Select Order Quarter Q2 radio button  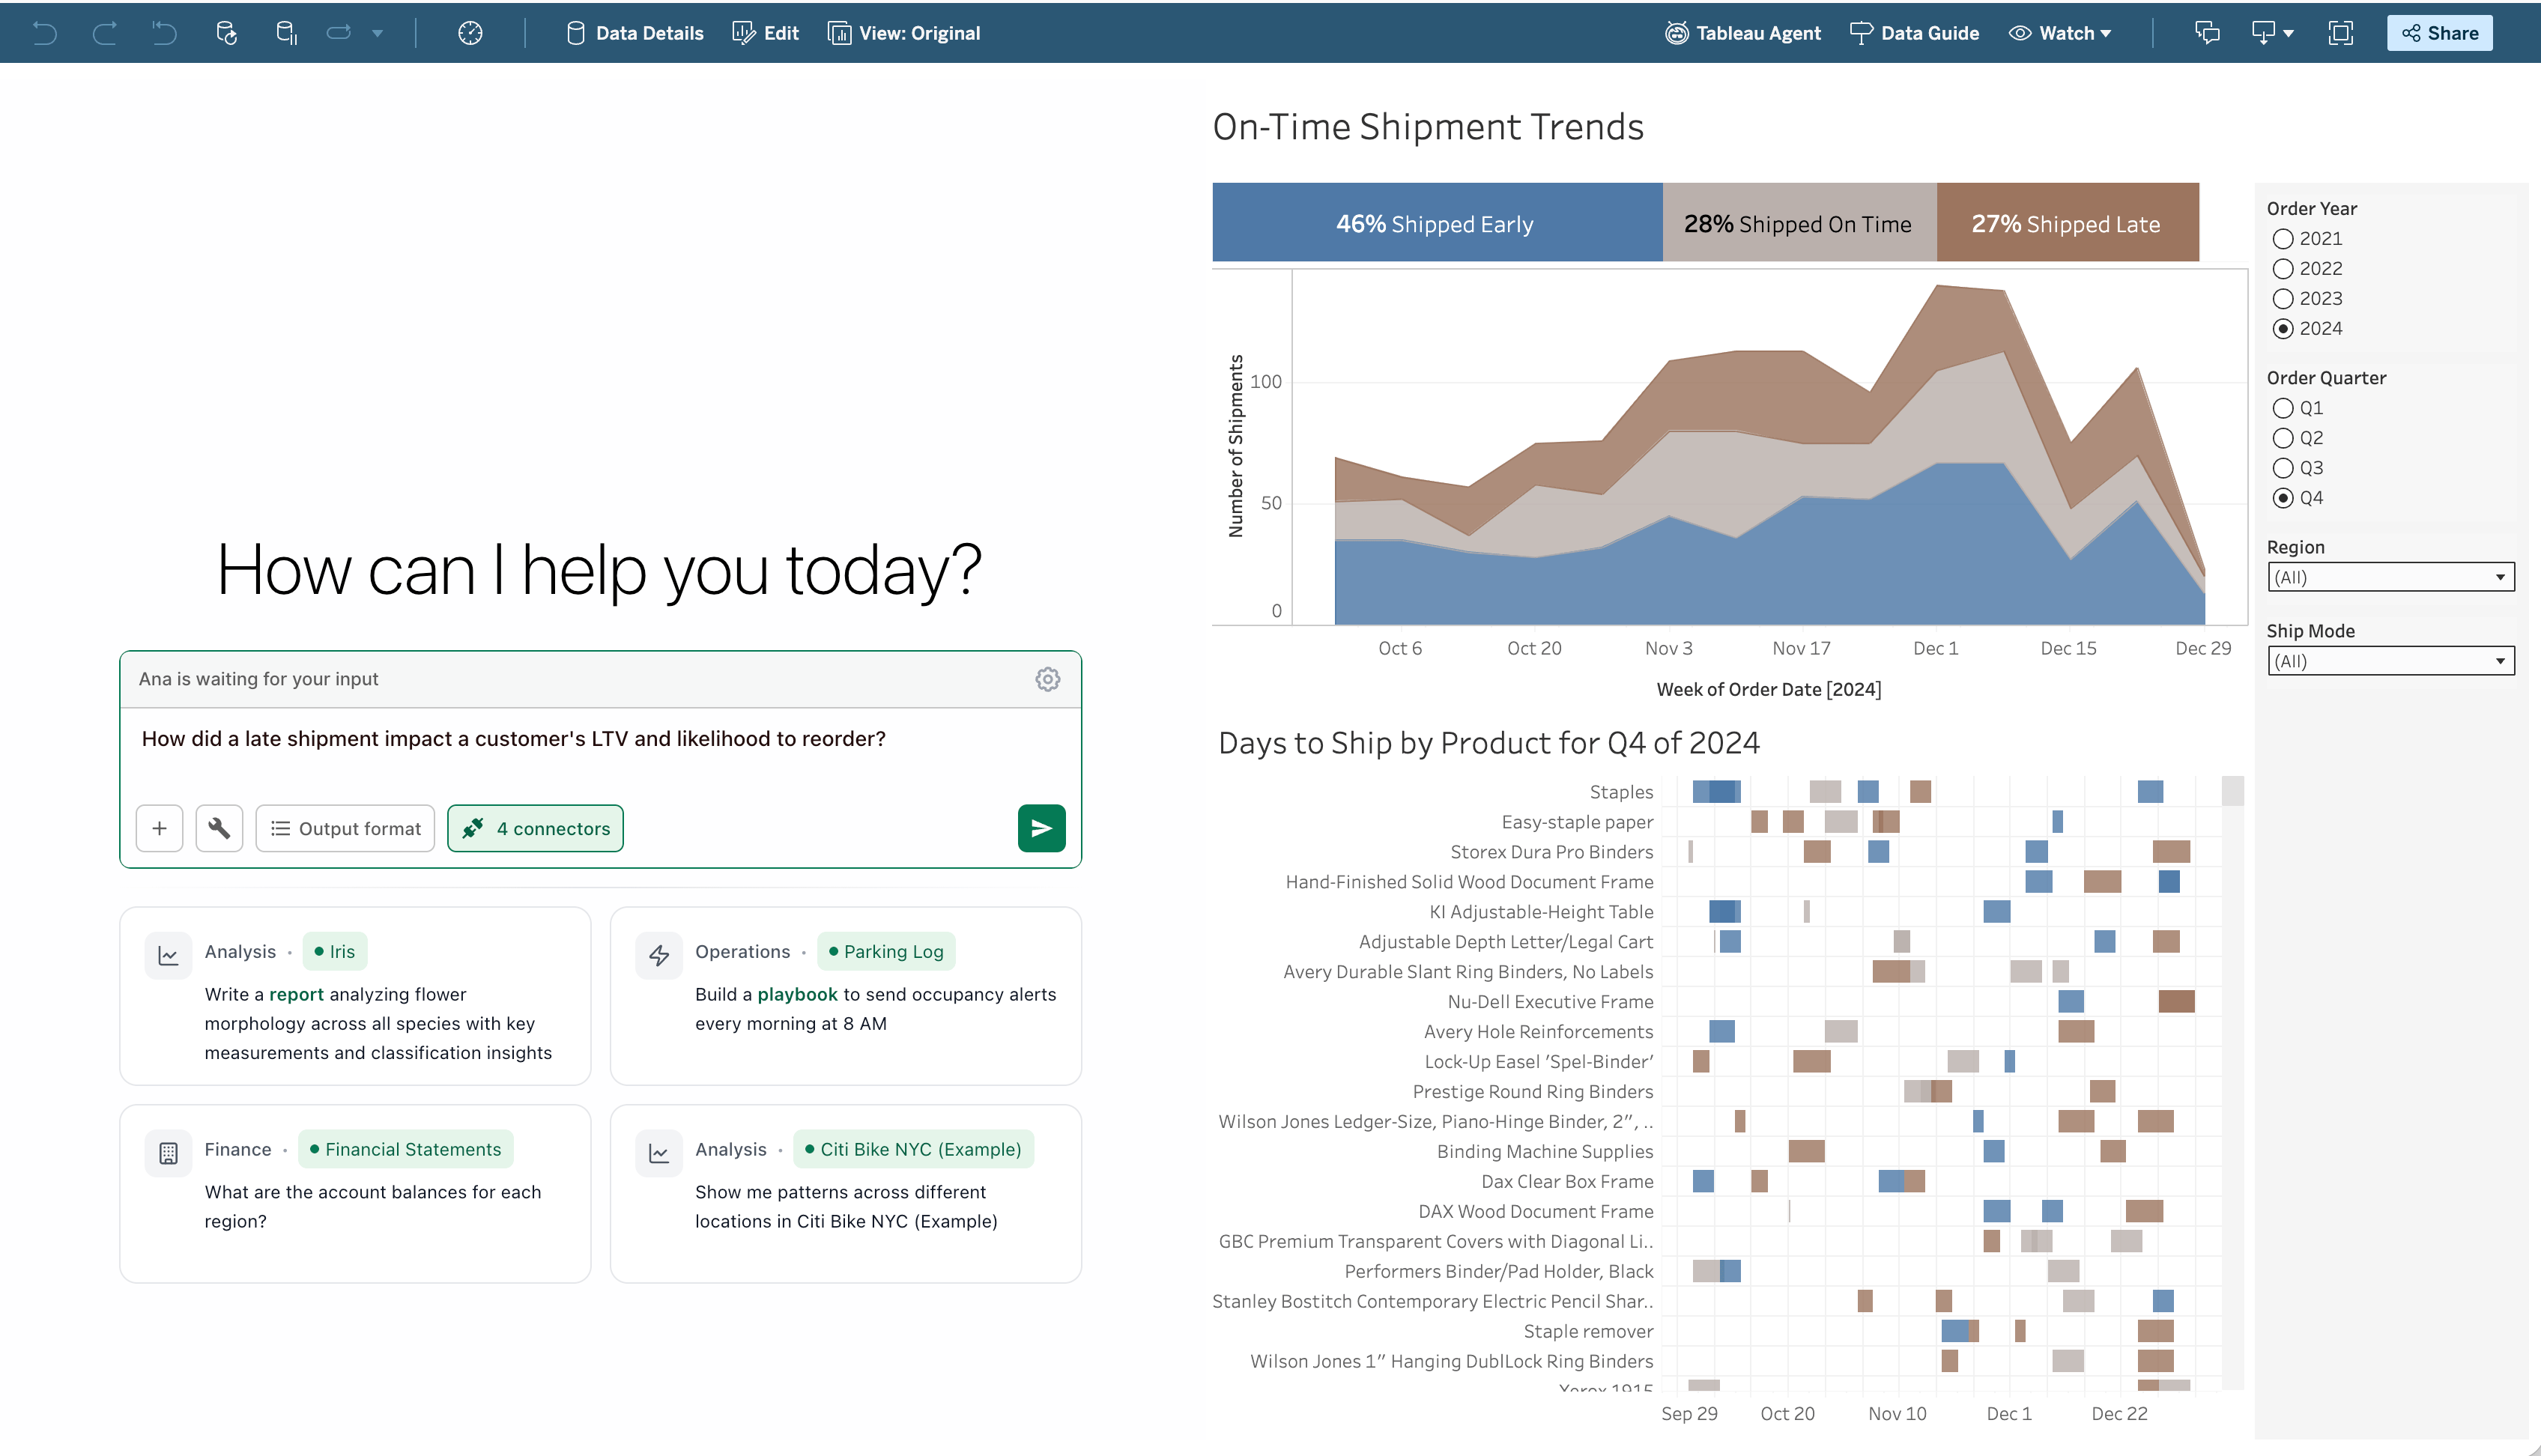click(x=2283, y=438)
